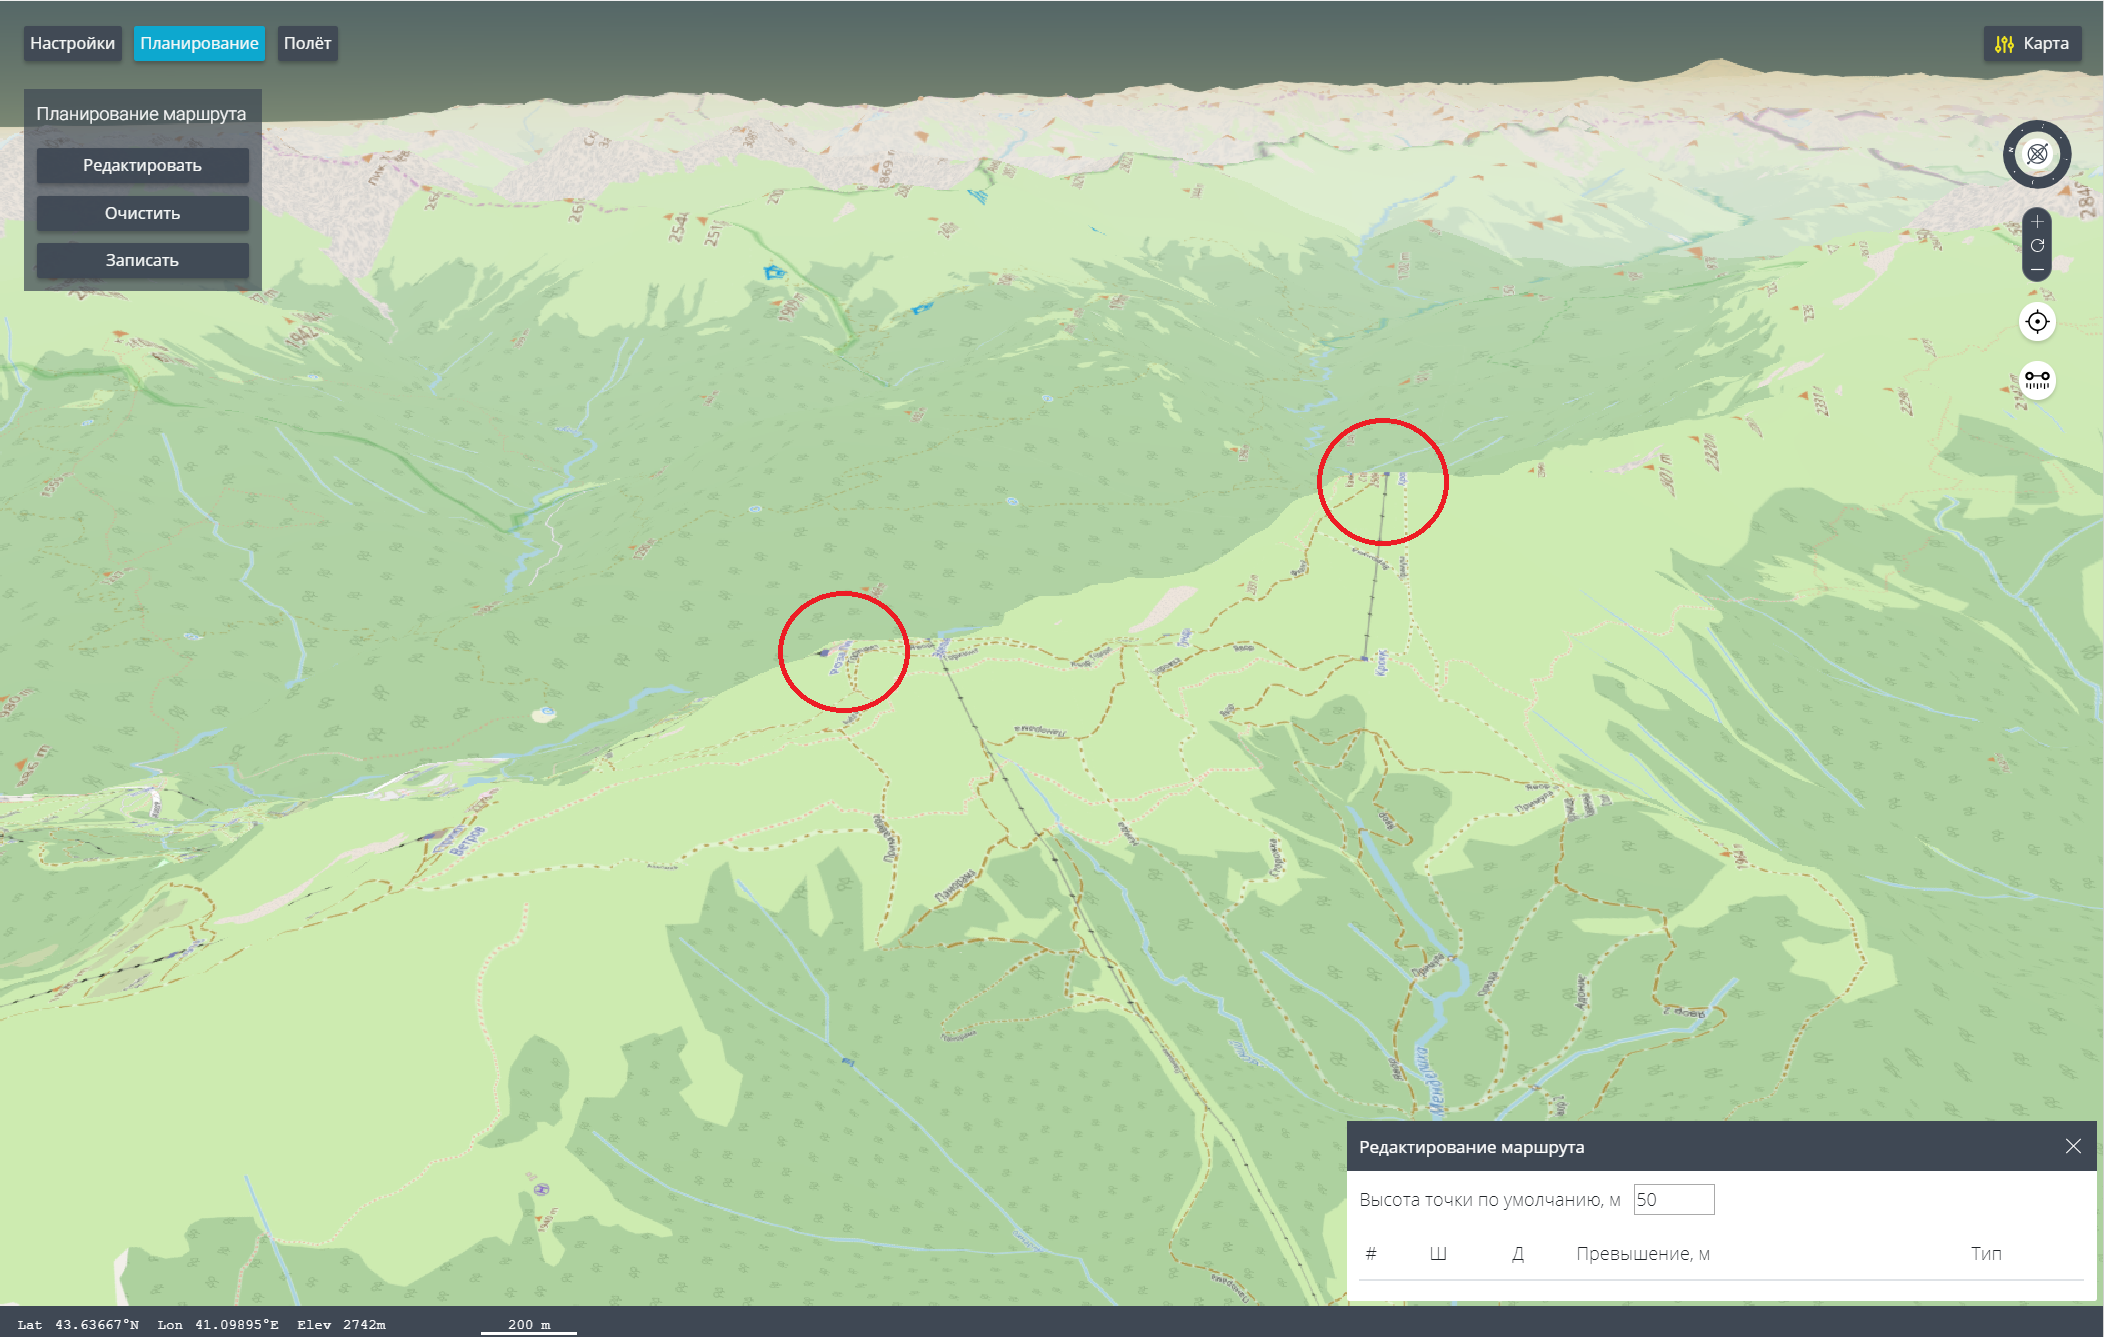Reset view with the circular arrow icon
2104x1337 pixels.
(2037, 246)
